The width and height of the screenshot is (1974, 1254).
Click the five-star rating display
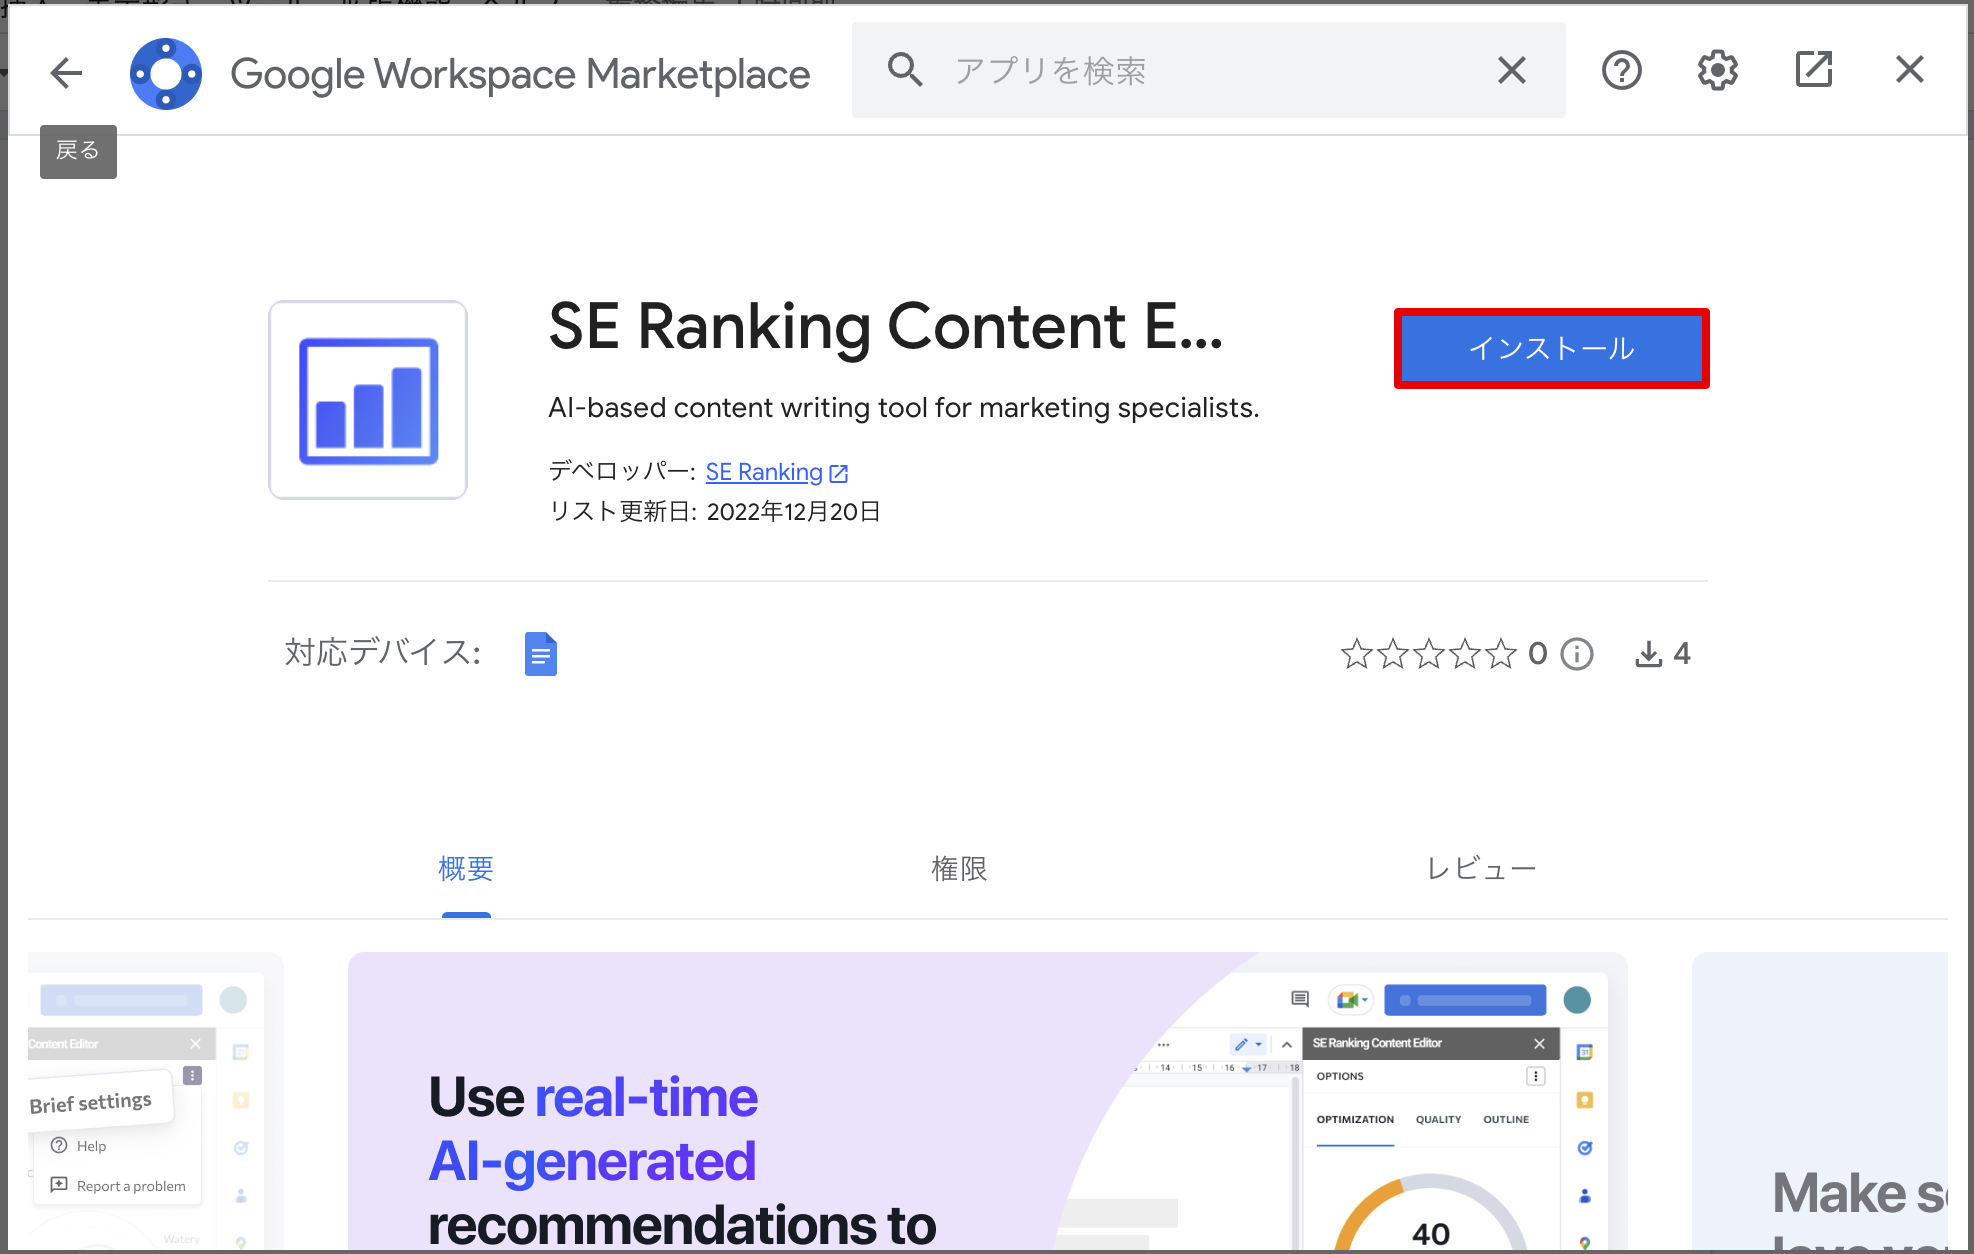(1428, 654)
